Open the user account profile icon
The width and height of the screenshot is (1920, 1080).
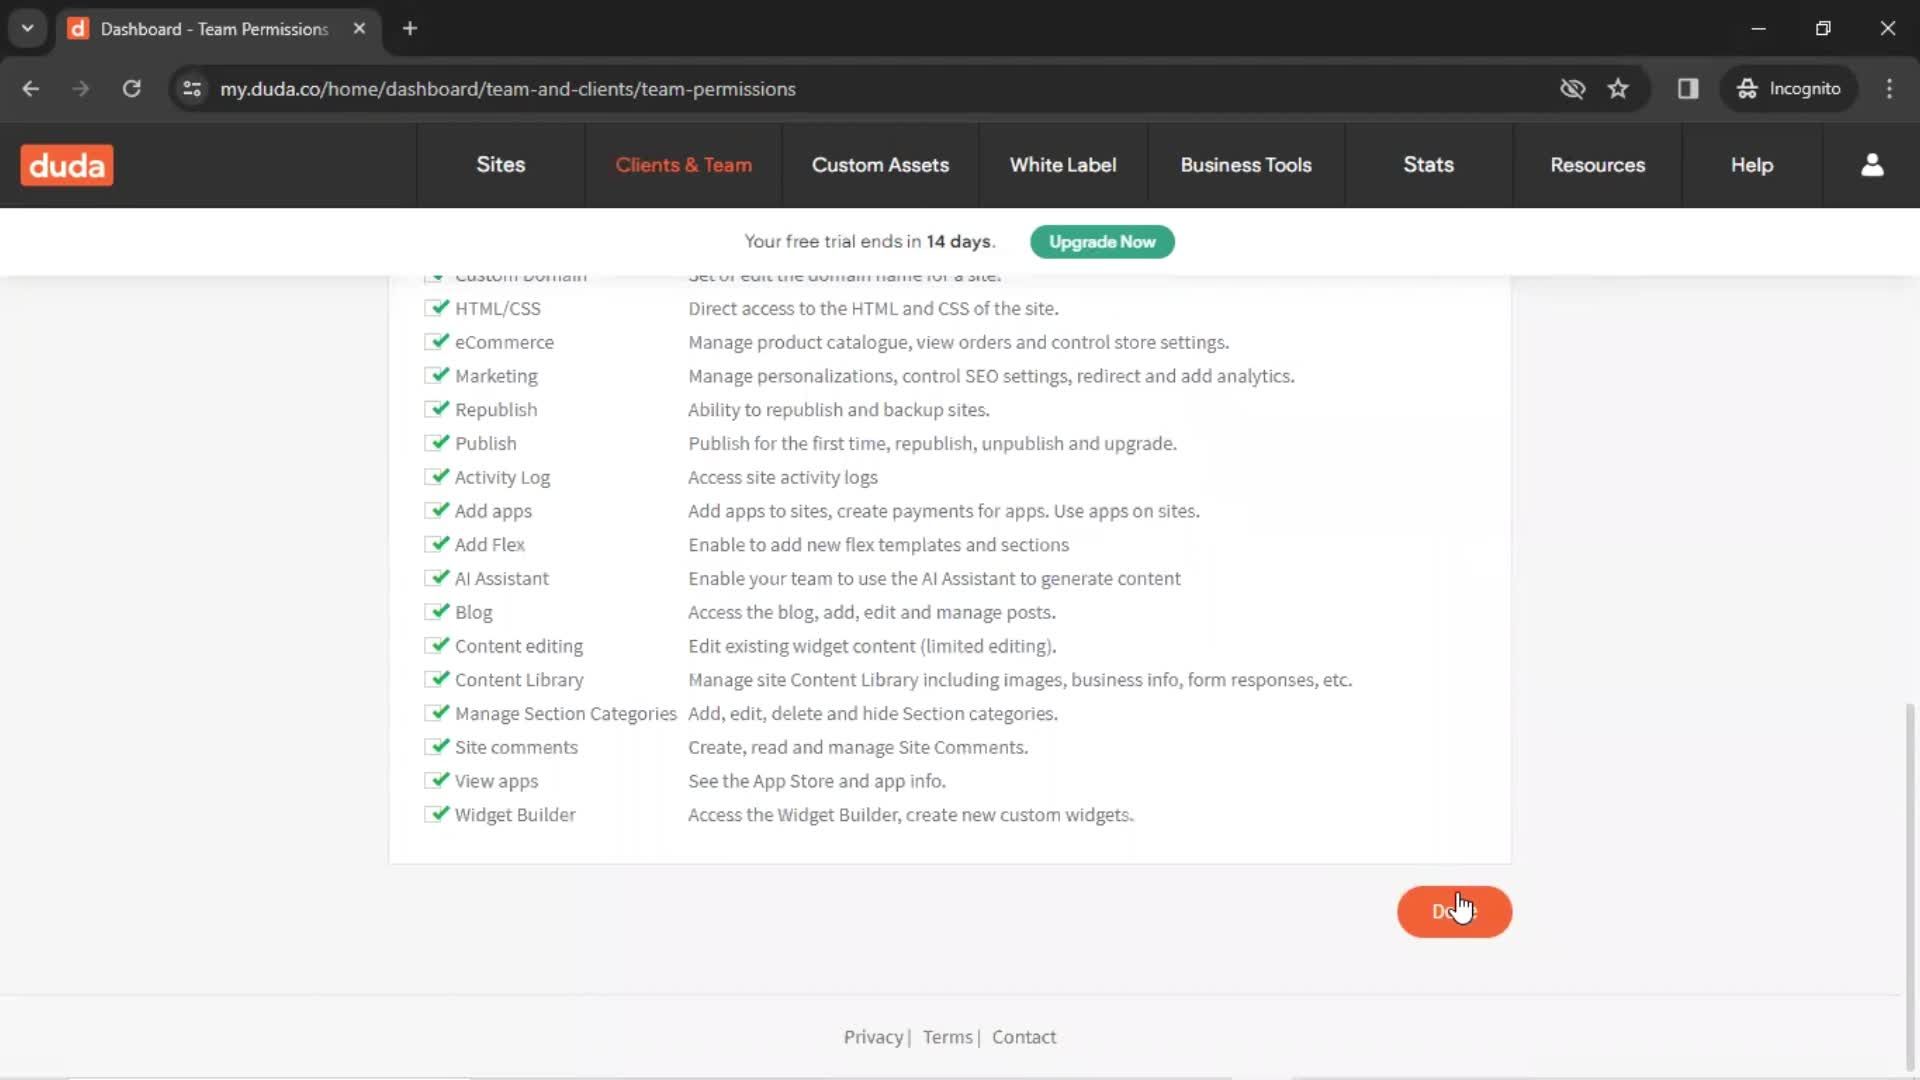(1872, 165)
